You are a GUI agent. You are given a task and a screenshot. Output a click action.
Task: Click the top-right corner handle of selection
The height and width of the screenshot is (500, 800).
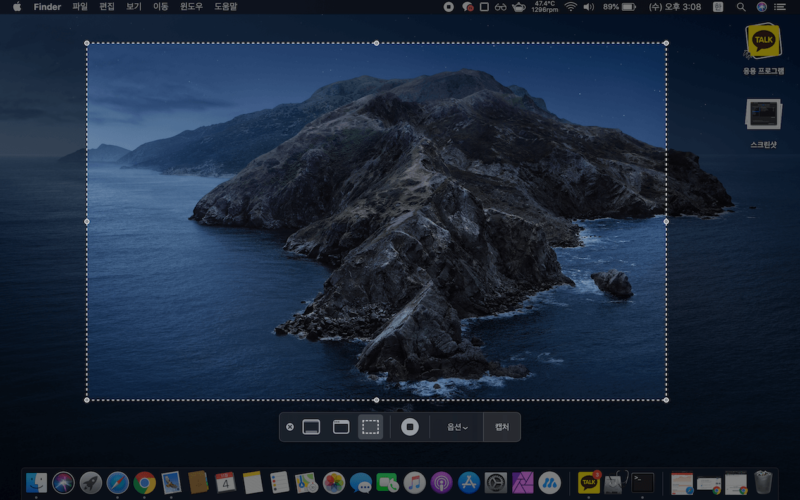tap(666, 43)
